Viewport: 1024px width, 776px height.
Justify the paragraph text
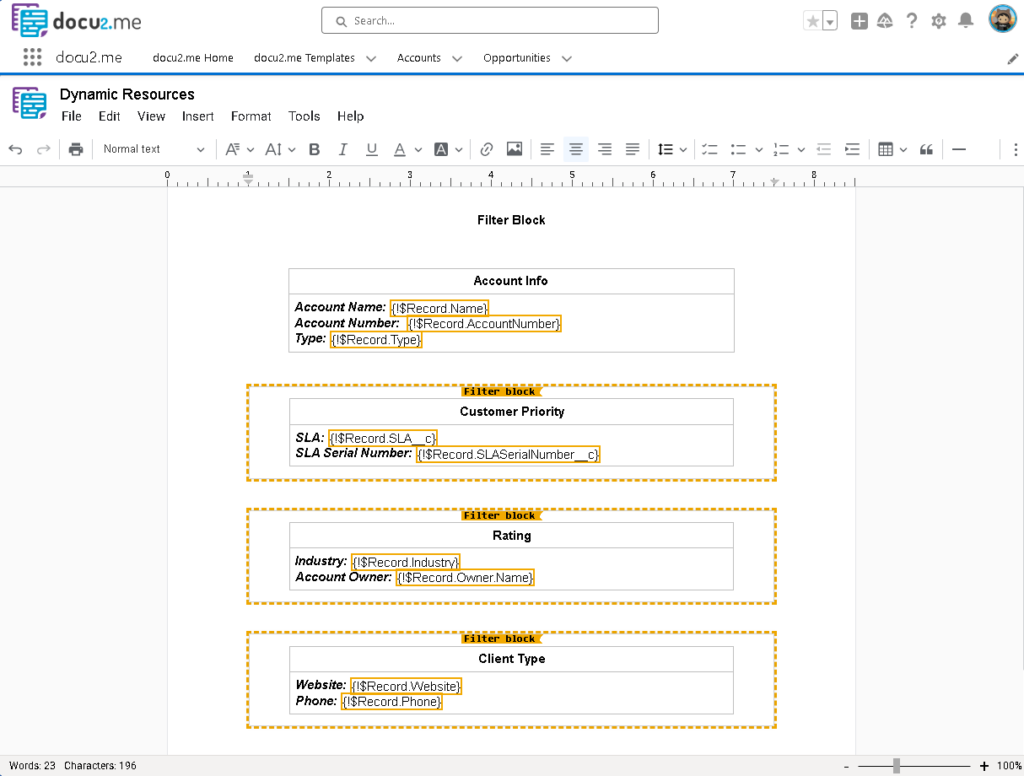(x=632, y=150)
